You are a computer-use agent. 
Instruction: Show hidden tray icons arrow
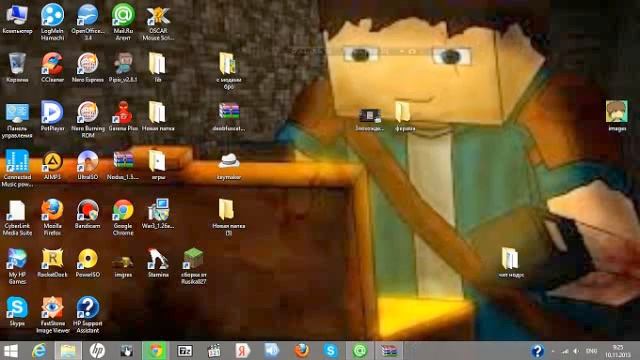(553, 351)
